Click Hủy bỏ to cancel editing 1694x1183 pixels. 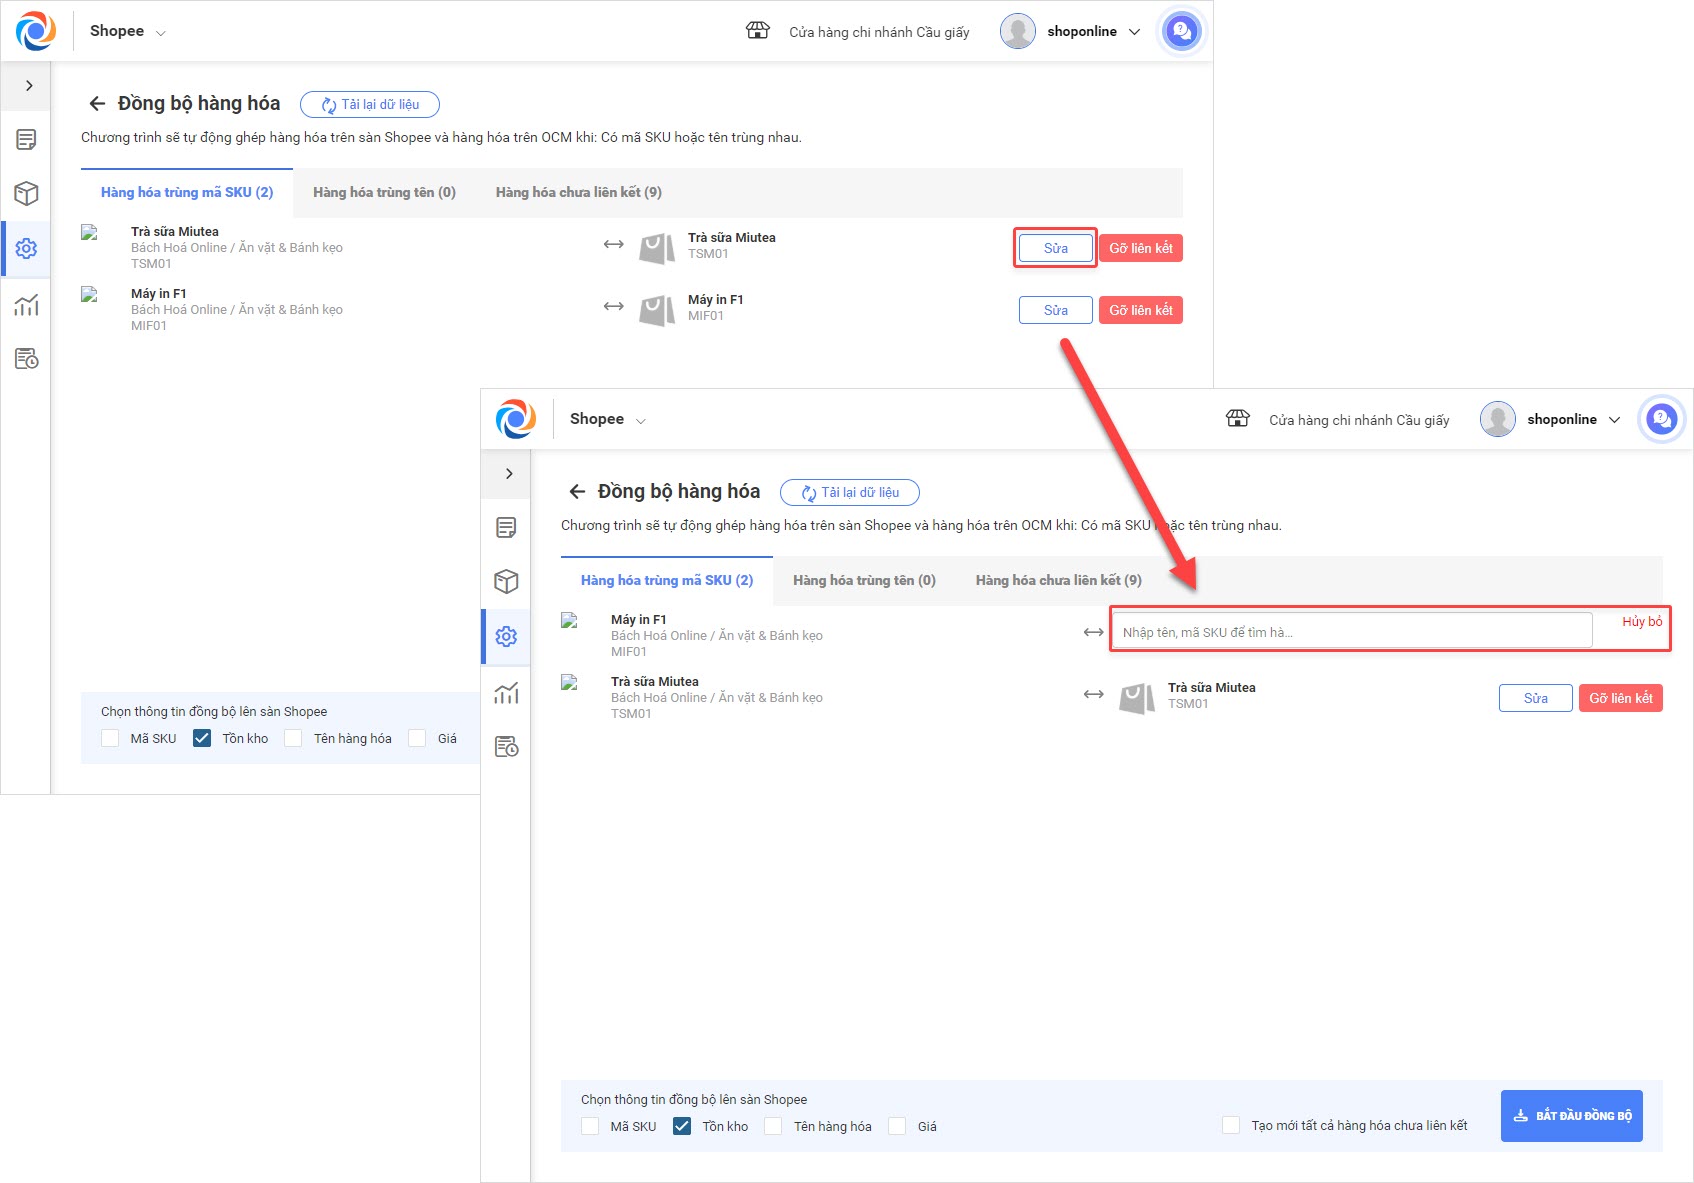(1641, 621)
